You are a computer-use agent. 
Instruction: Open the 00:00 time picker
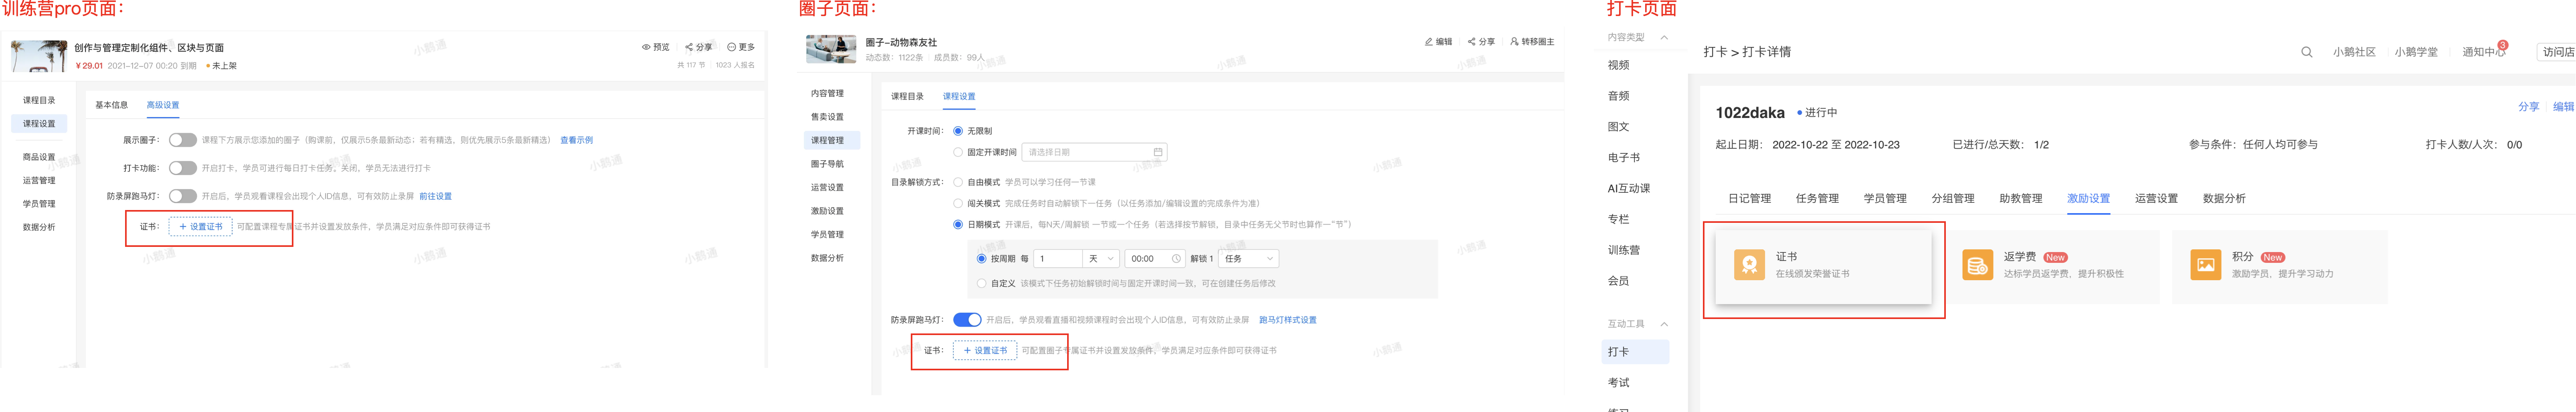1155,259
